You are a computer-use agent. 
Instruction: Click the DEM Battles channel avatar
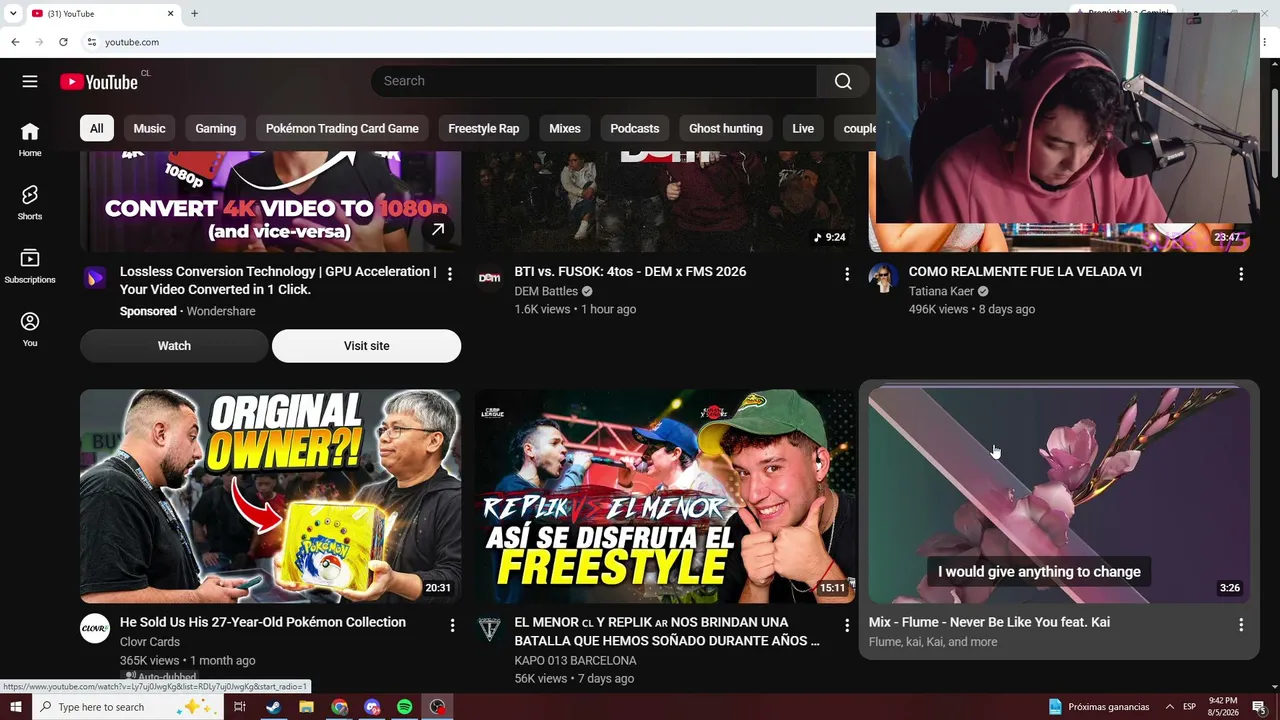[x=489, y=278]
